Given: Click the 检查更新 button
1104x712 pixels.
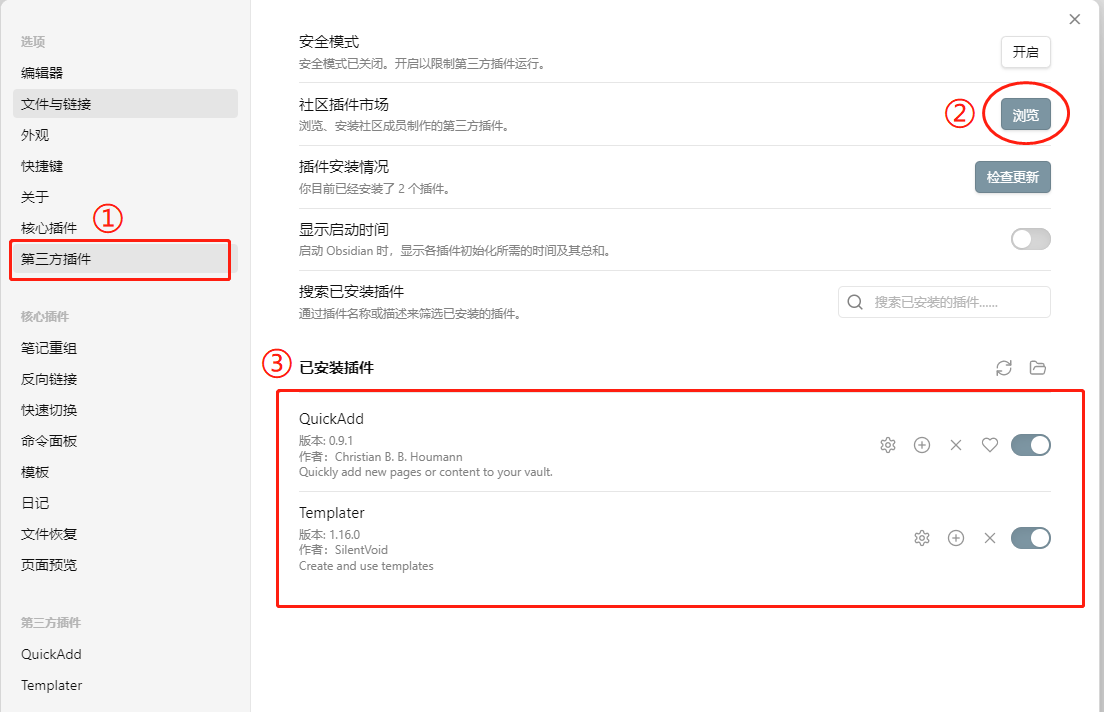Looking at the screenshot, I should pyautogui.click(x=1012, y=177).
